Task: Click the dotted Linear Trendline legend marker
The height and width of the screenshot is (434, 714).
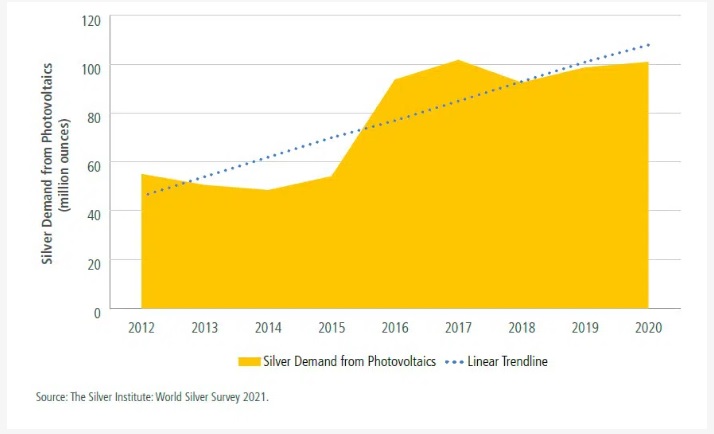Action: click(x=454, y=361)
